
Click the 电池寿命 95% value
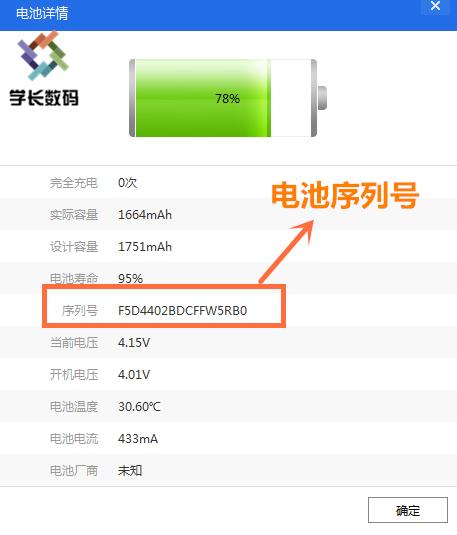[x=130, y=279]
